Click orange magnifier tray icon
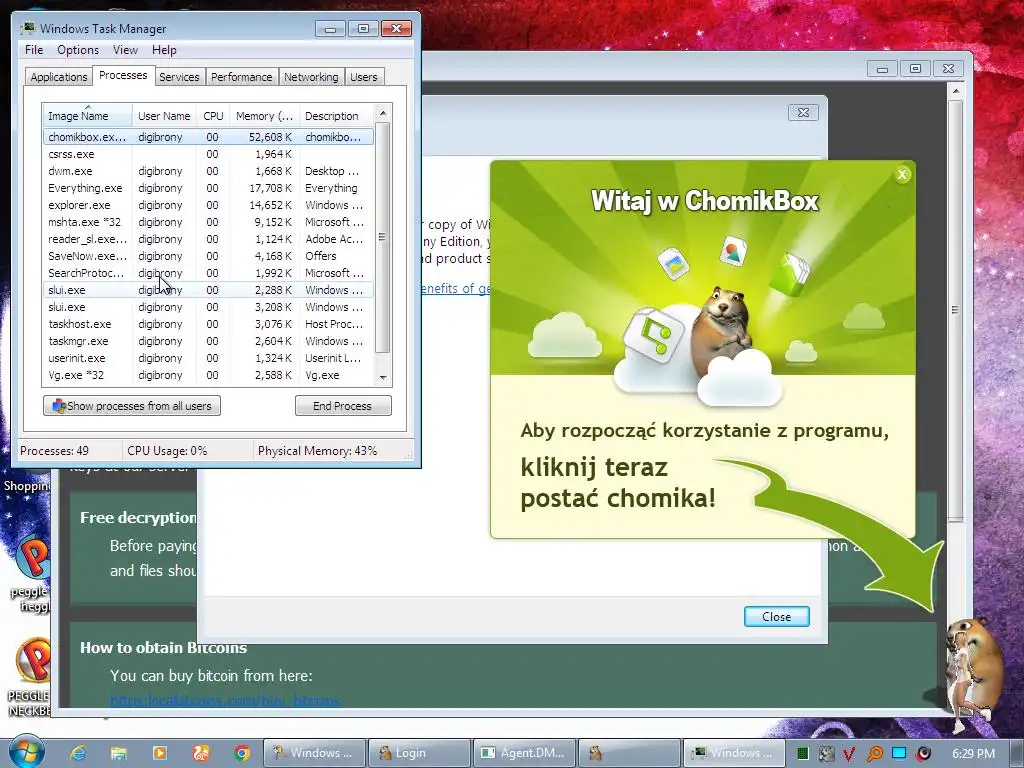The height and width of the screenshot is (768, 1024). [874, 754]
